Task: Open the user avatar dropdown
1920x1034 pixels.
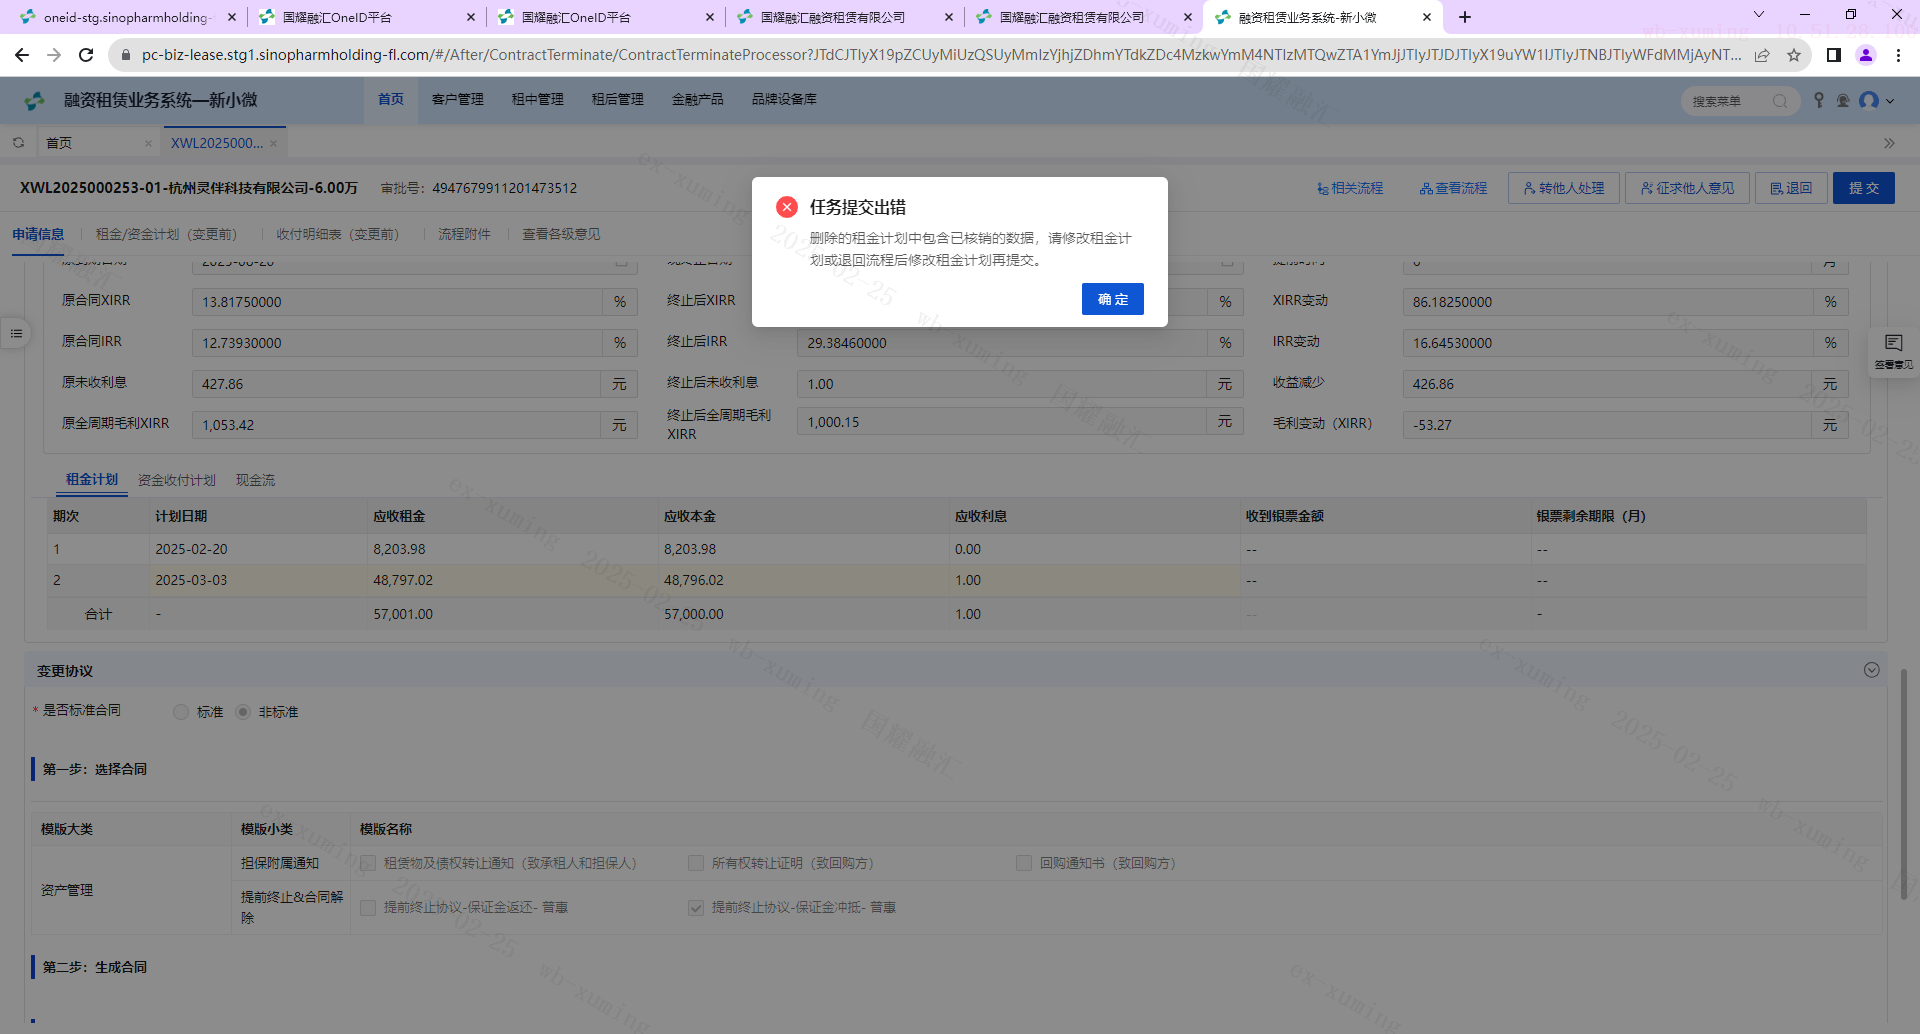Action: (x=1876, y=100)
